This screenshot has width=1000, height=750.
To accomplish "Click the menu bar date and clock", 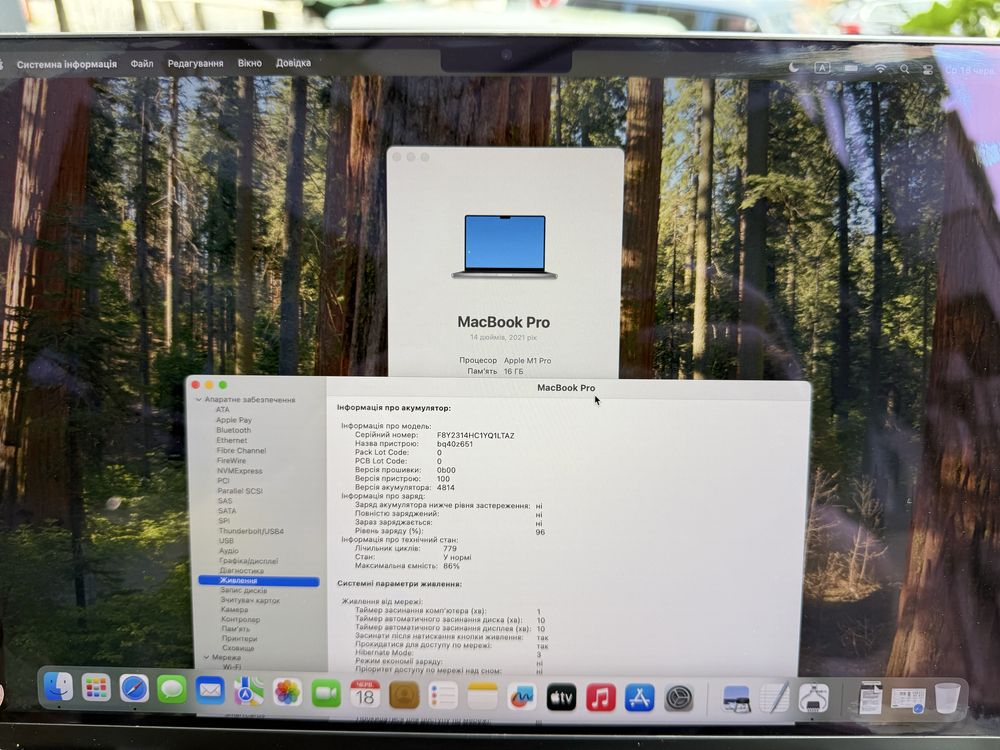I will [969, 71].
